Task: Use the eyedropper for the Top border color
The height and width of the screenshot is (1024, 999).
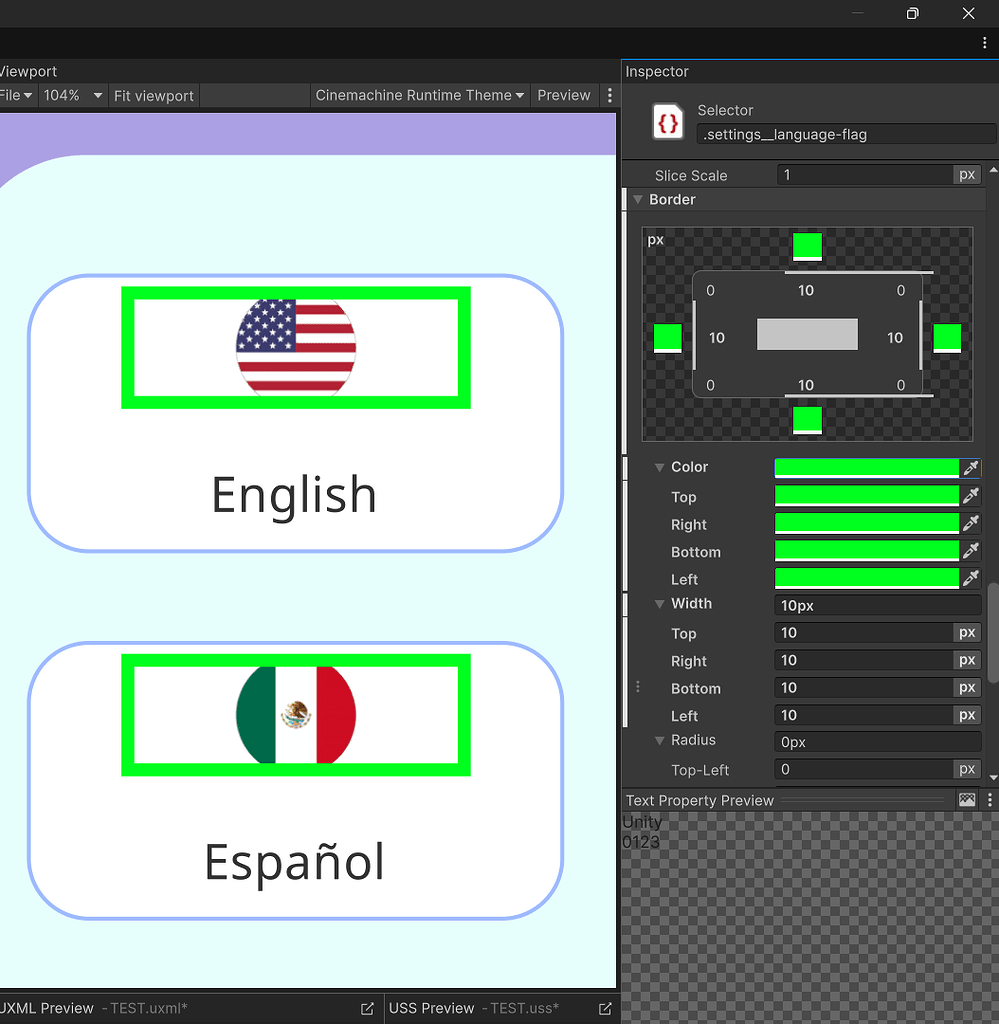Action: (x=970, y=495)
